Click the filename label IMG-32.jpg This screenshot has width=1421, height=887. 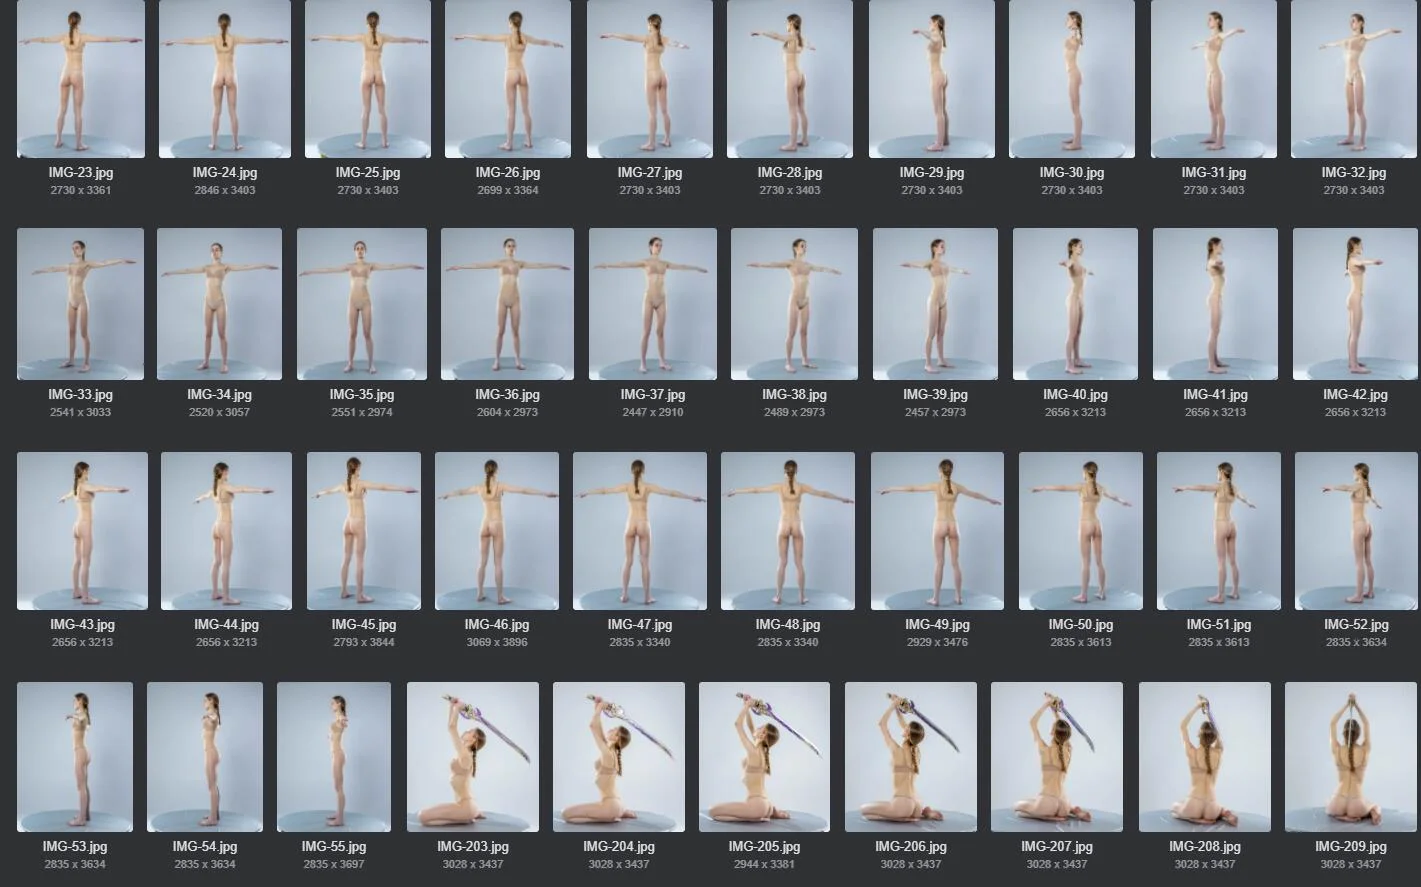pyautogui.click(x=1354, y=173)
